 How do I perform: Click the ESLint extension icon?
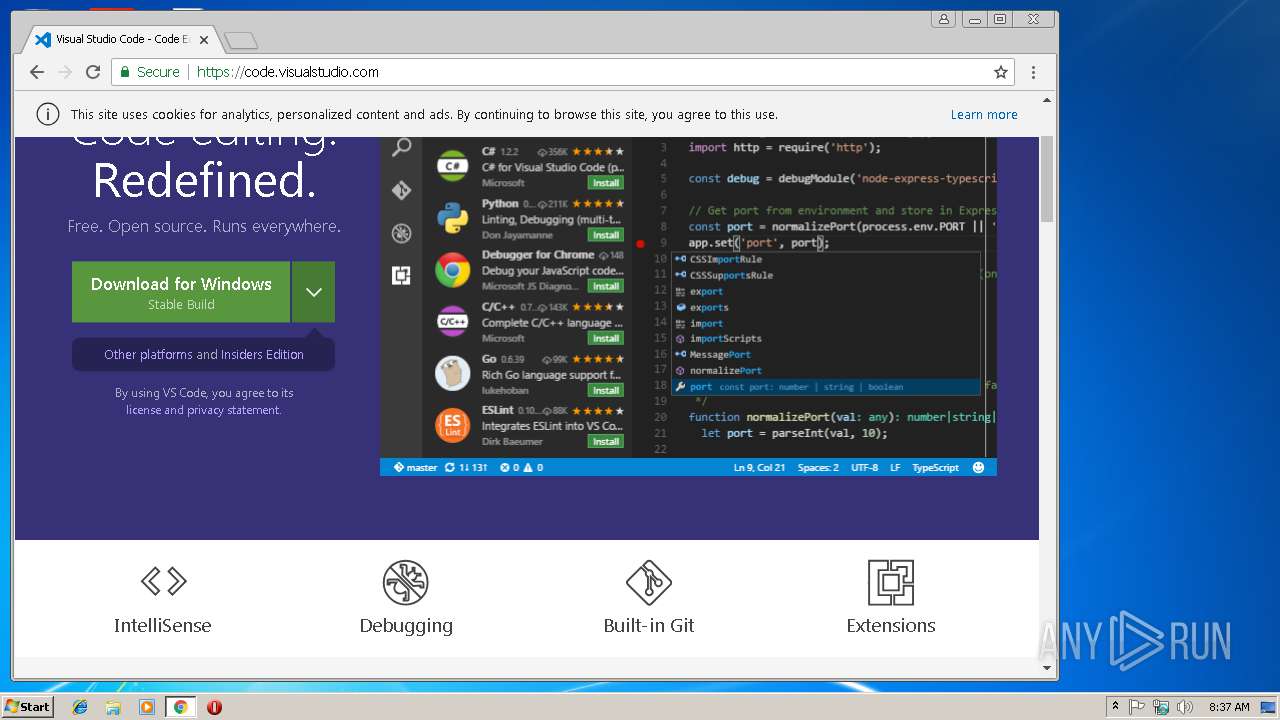pos(453,425)
